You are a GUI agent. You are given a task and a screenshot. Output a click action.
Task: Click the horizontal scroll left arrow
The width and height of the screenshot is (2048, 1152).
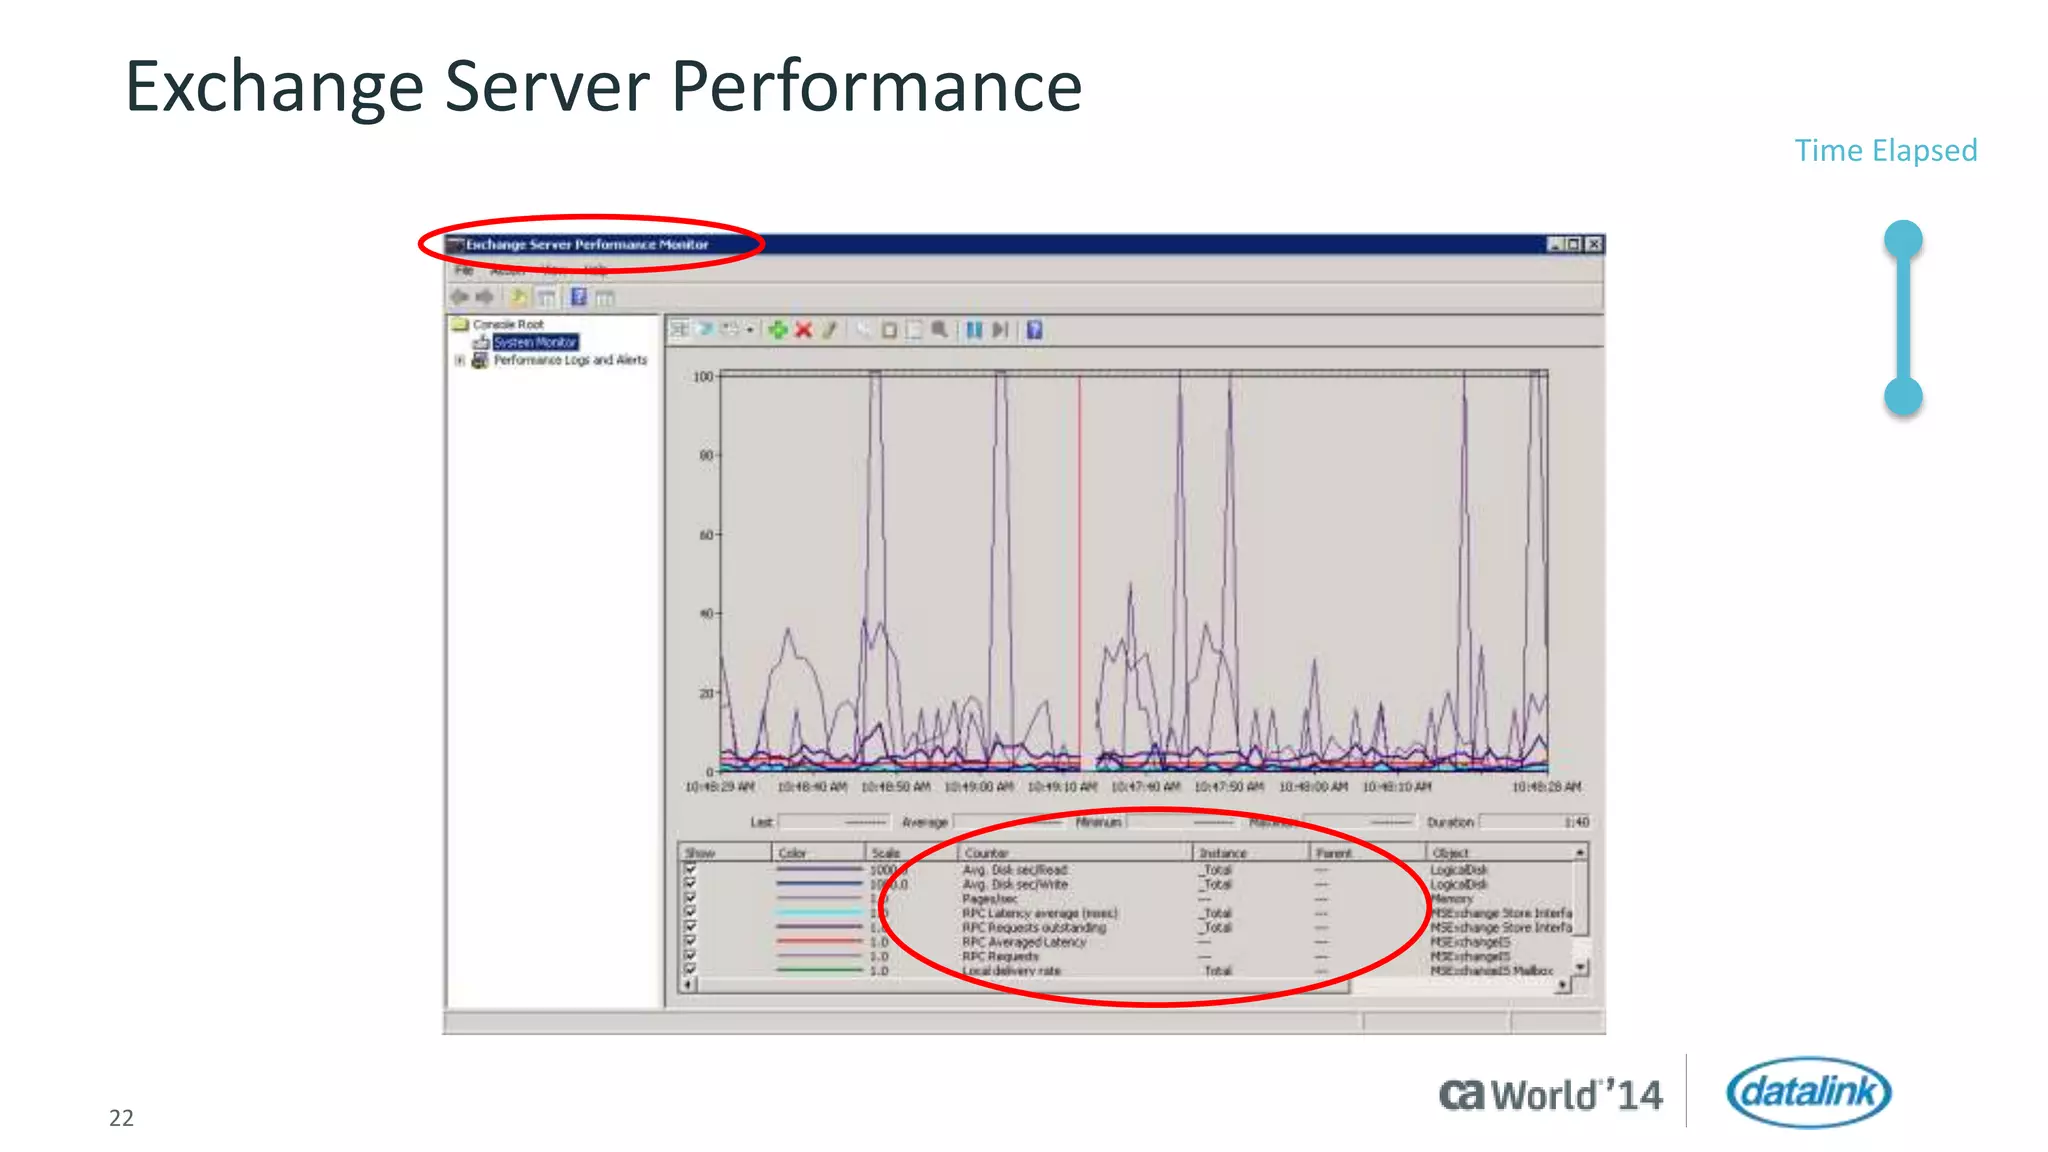coord(688,985)
